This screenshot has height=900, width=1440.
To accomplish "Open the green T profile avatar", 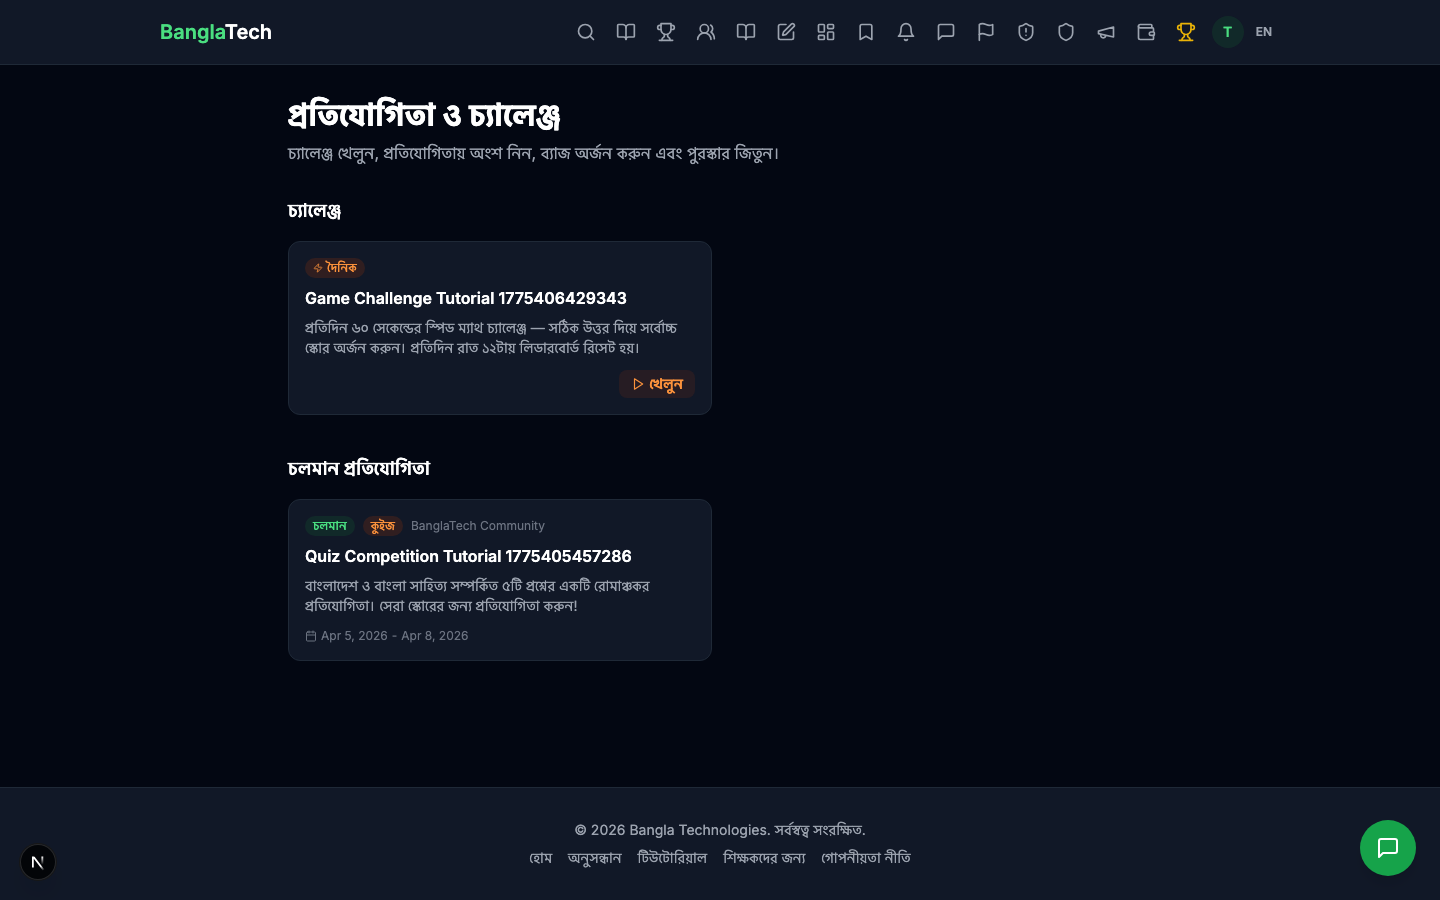I will pyautogui.click(x=1228, y=32).
